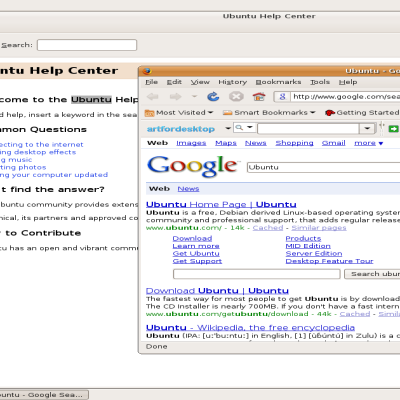Image resolution: width=400 pixels, height=400 pixels.
Task: Follow the 'Desktop Feature Tour' sitelink
Action: (329, 261)
